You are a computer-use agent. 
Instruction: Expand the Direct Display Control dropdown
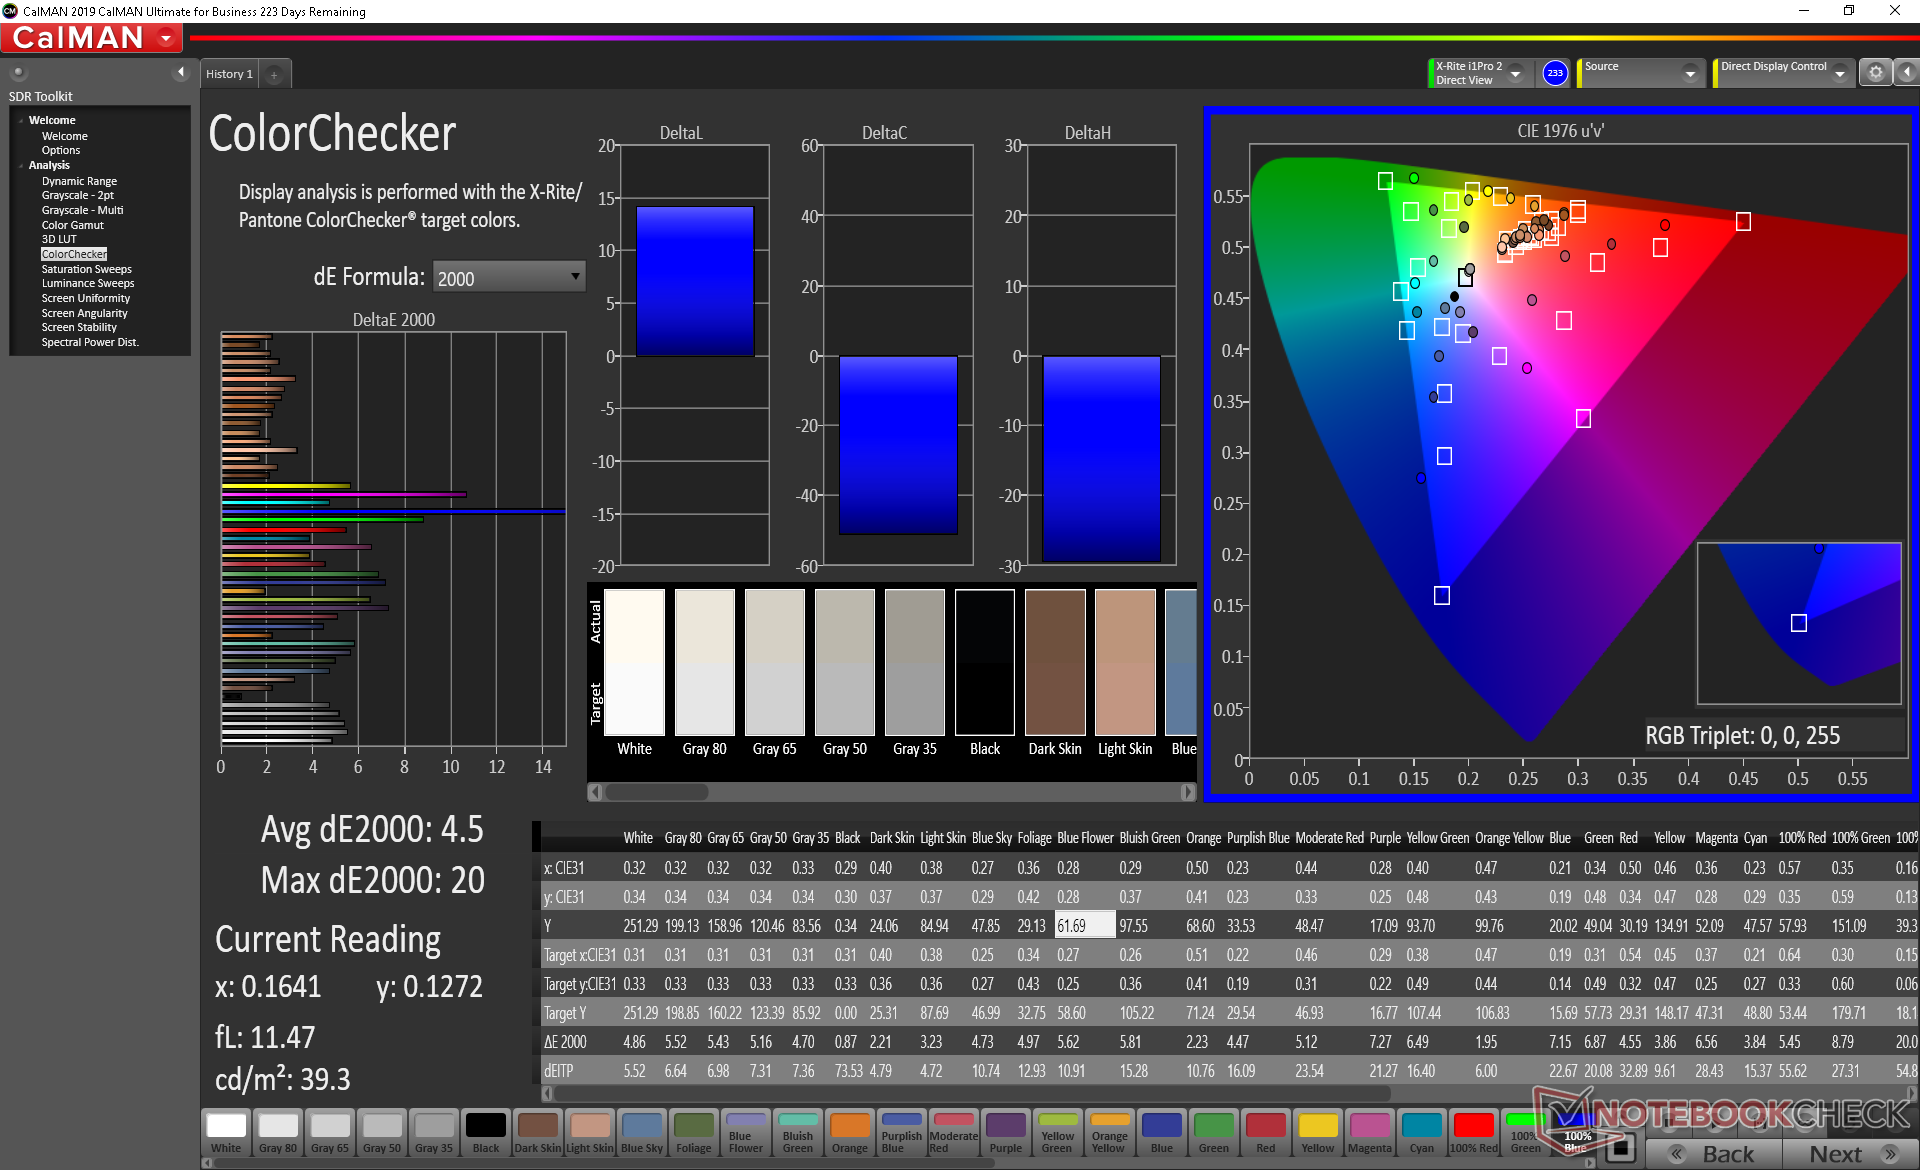(1840, 74)
